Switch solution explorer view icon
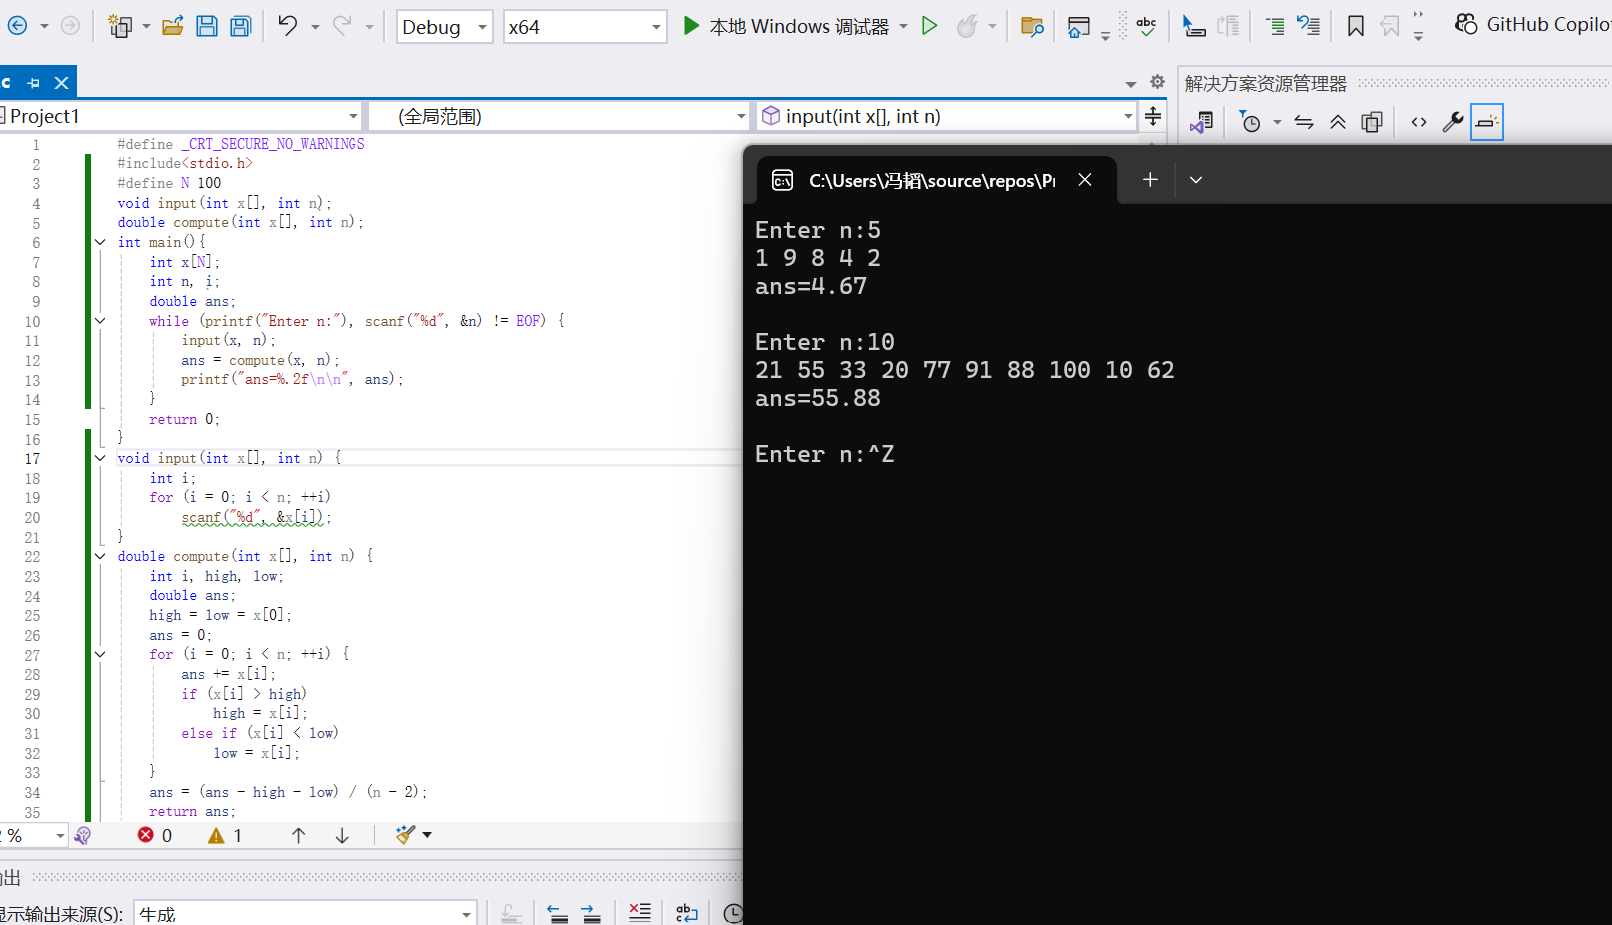Image resolution: width=1612 pixels, height=925 pixels. click(x=1202, y=122)
